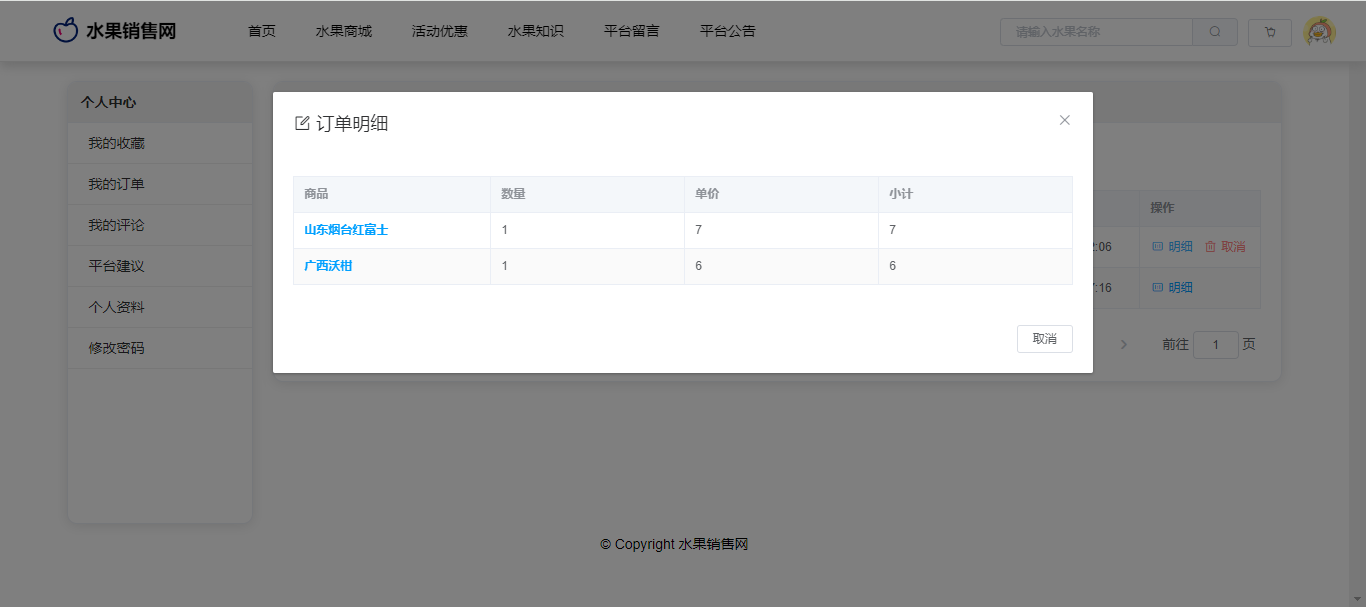The width and height of the screenshot is (1366, 607).
Task: Click the apple logo icon
Action: 65,31
